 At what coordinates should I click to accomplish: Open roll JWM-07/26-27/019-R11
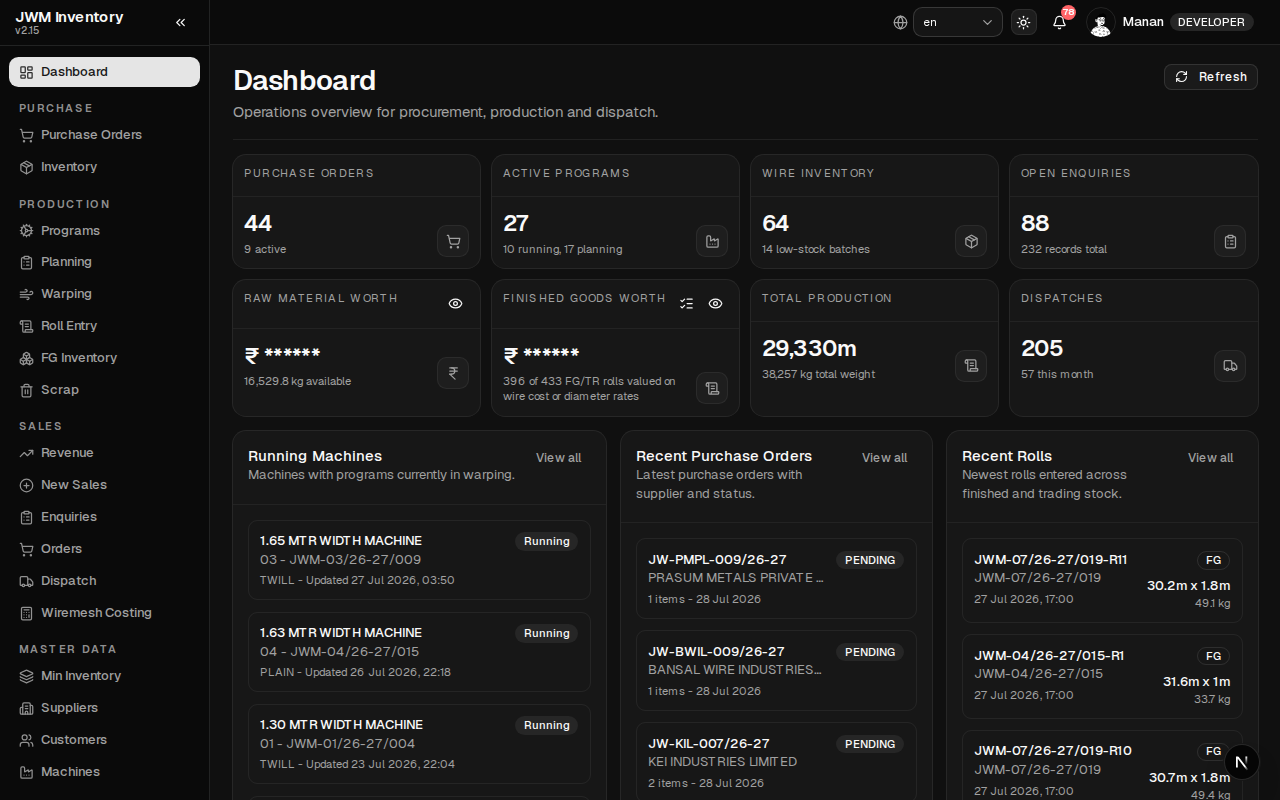tap(1102, 580)
